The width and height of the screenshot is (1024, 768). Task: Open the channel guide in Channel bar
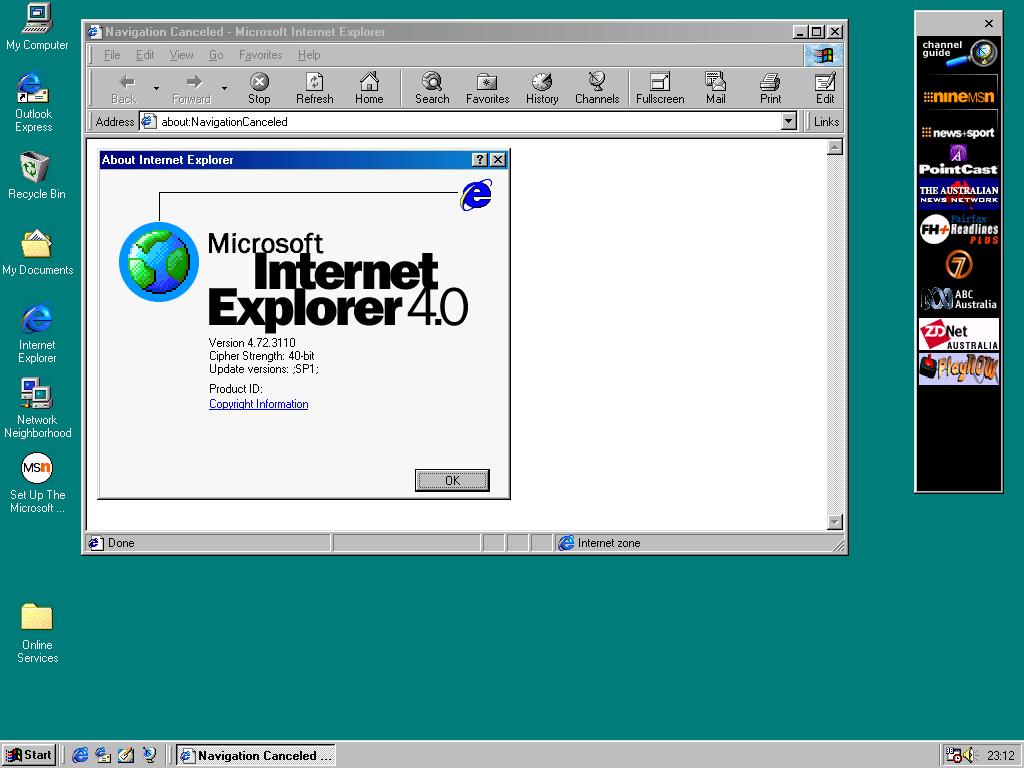tap(959, 53)
